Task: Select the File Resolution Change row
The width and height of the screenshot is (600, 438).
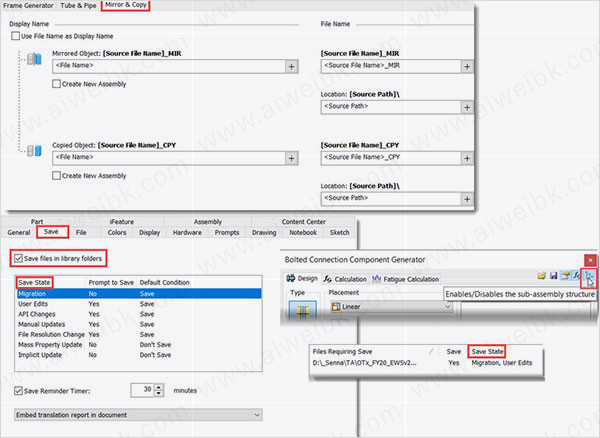Action: (139, 334)
